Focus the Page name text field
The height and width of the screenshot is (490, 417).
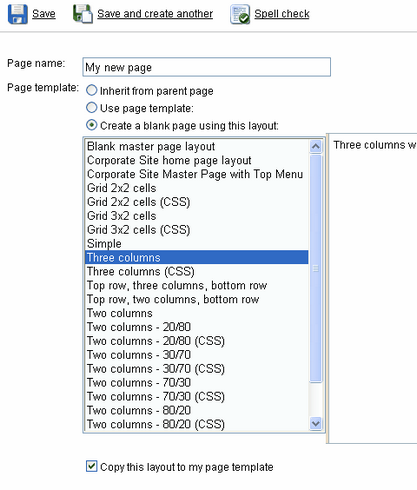tap(207, 67)
